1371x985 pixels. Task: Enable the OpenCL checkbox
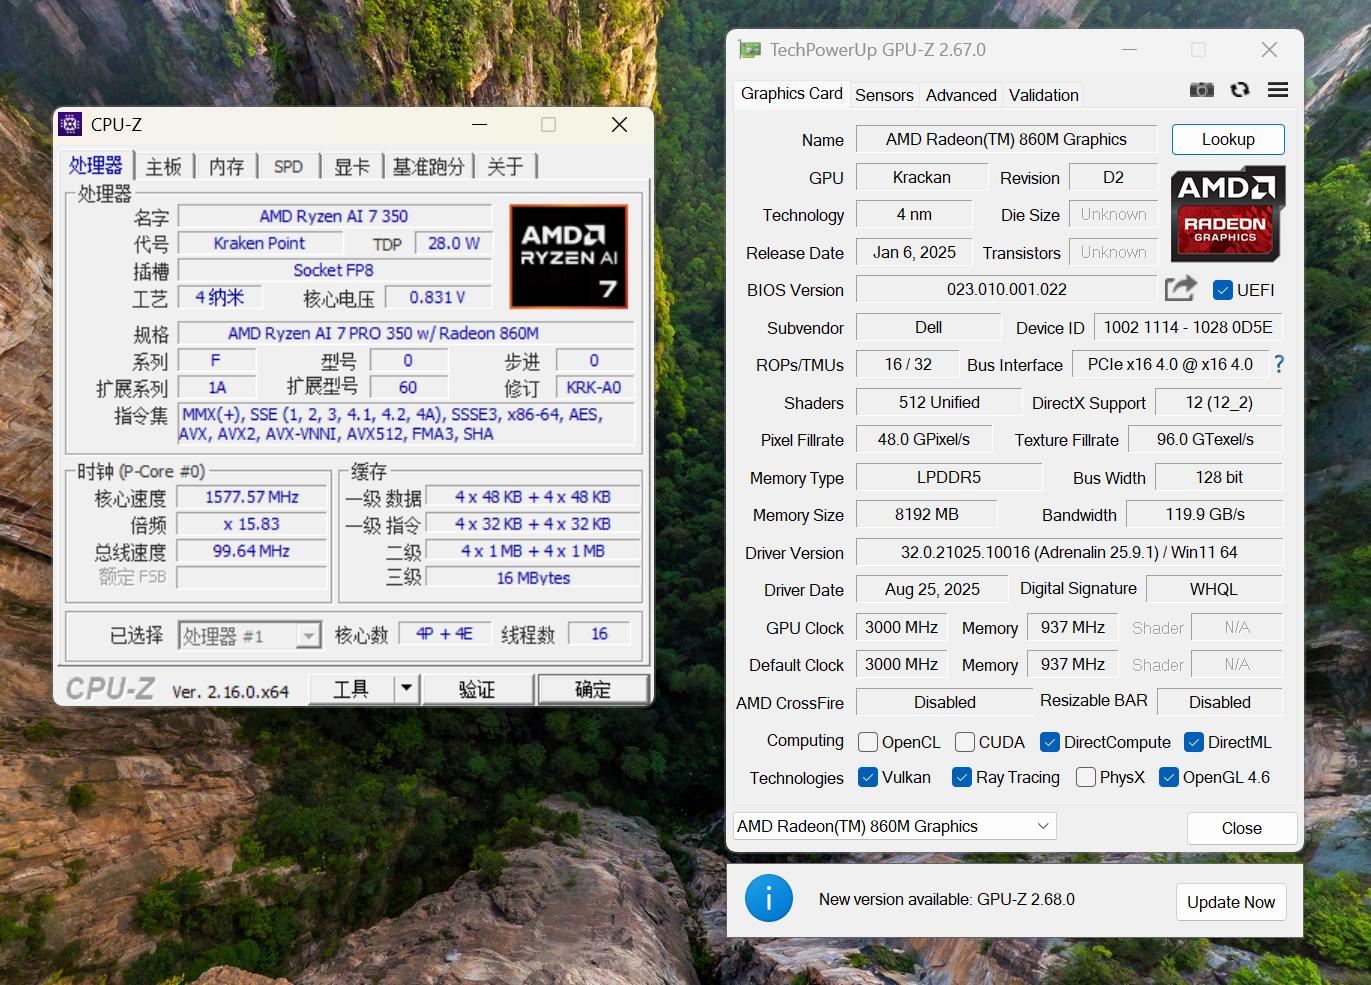click(x=868, y=742)
